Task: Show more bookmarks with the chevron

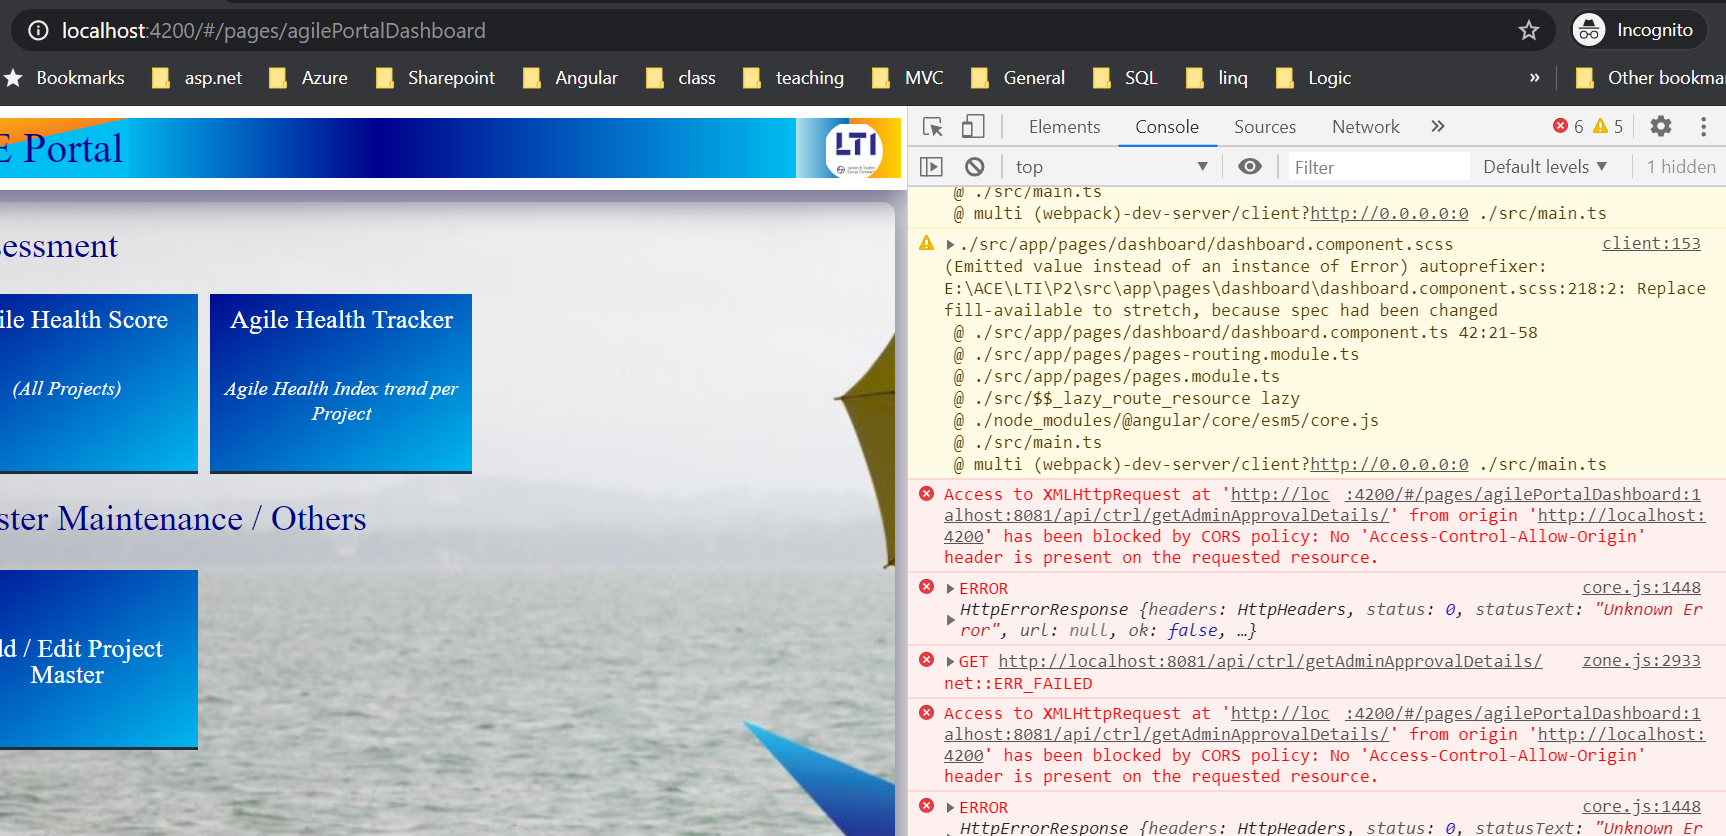Action: click(1534, 77)
